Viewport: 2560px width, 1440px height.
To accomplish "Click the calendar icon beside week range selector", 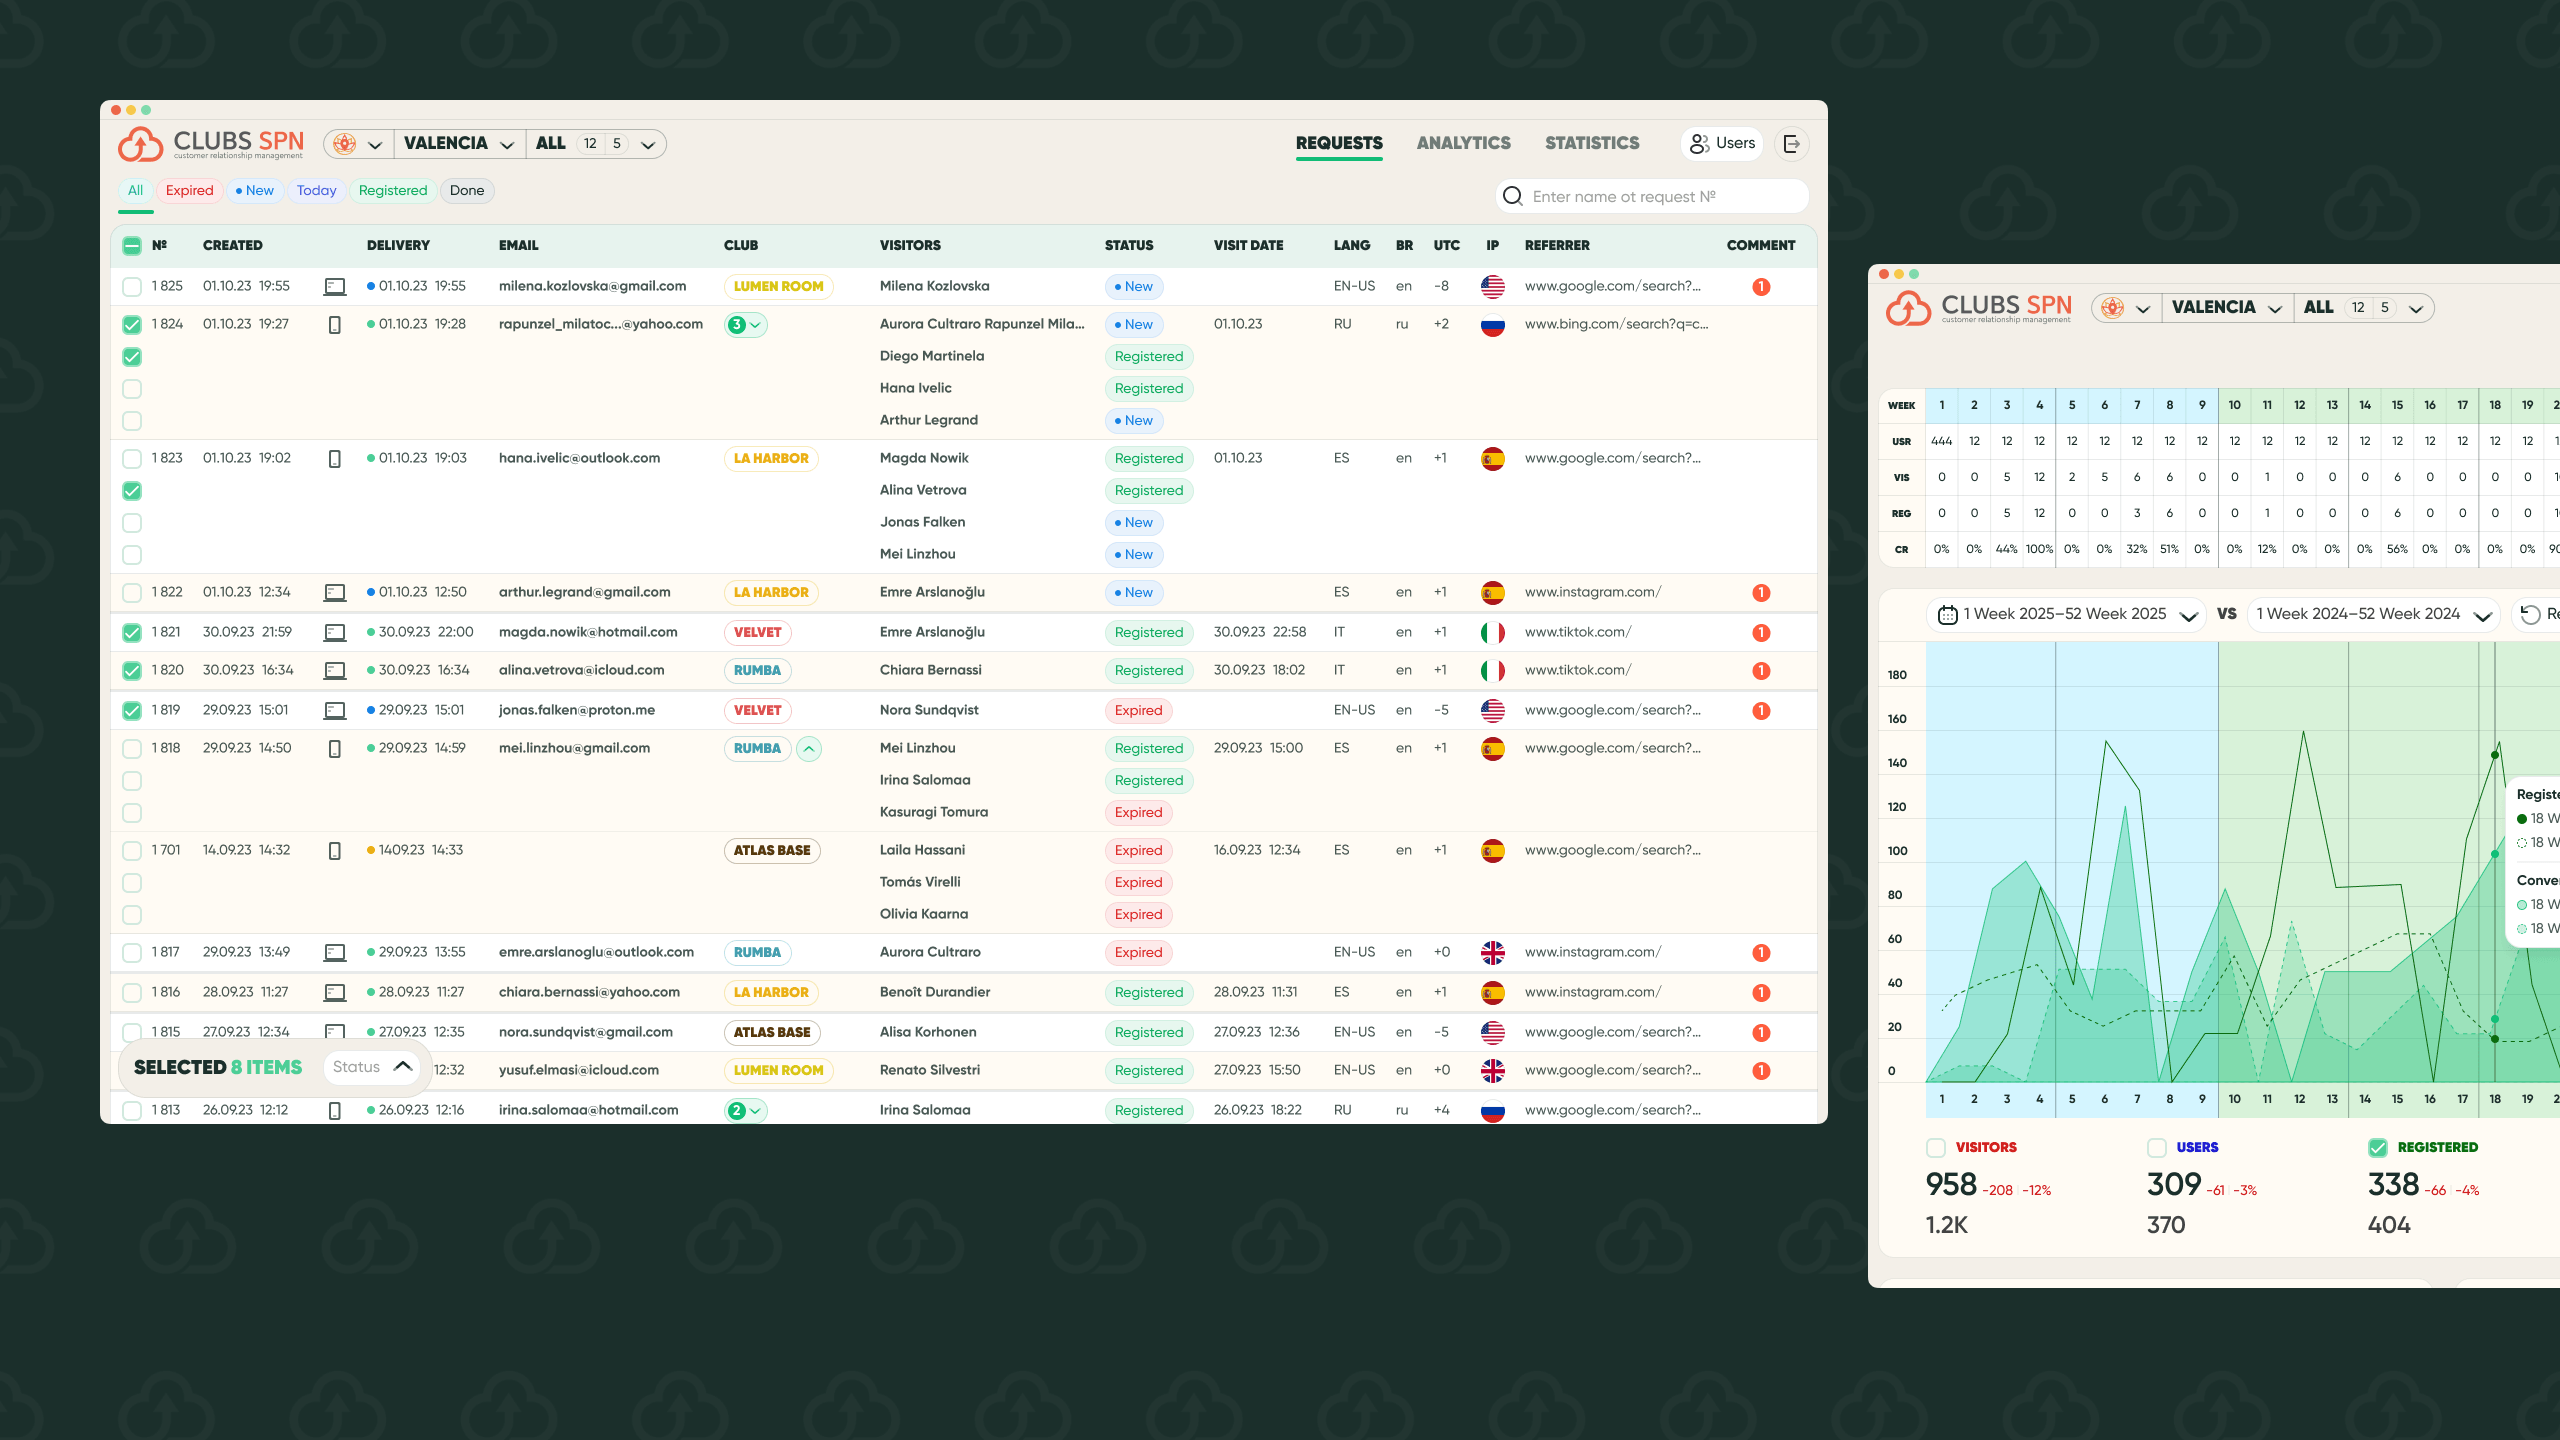I will (x=1945, y=613).
